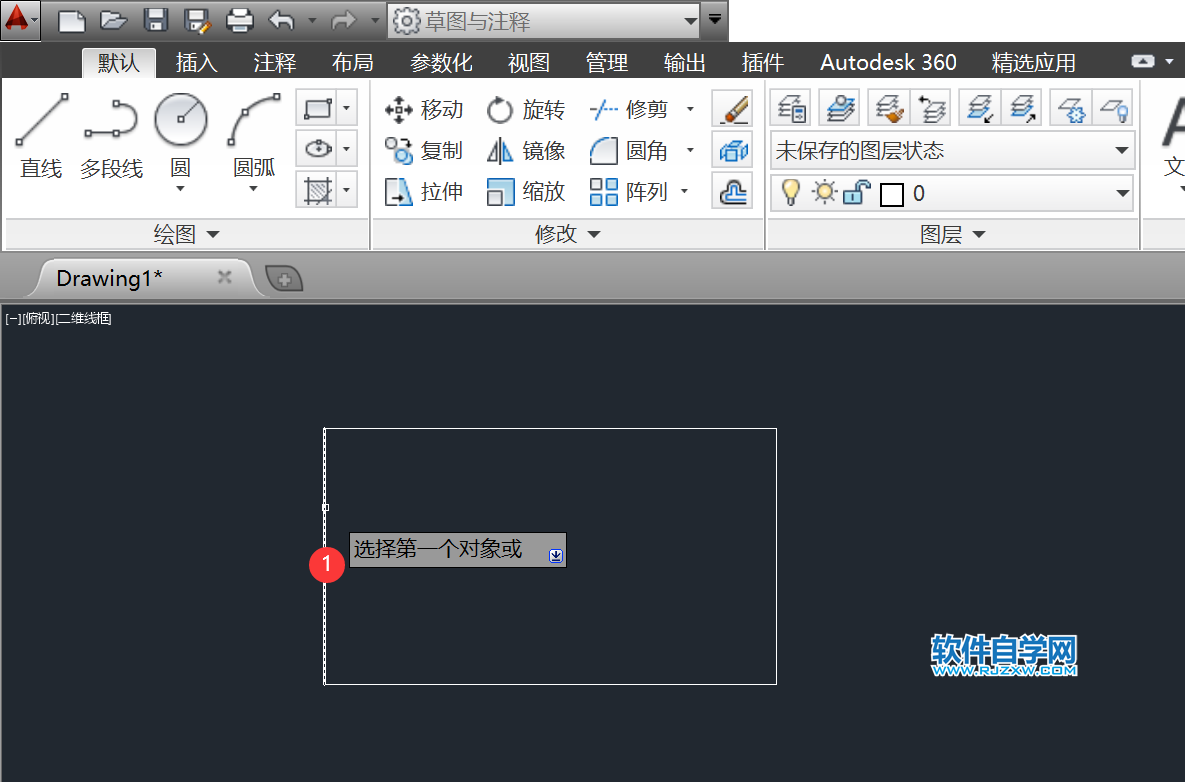Select the offset tool icon
This screenshot has width=1185, height=782.
click(732, 191)
